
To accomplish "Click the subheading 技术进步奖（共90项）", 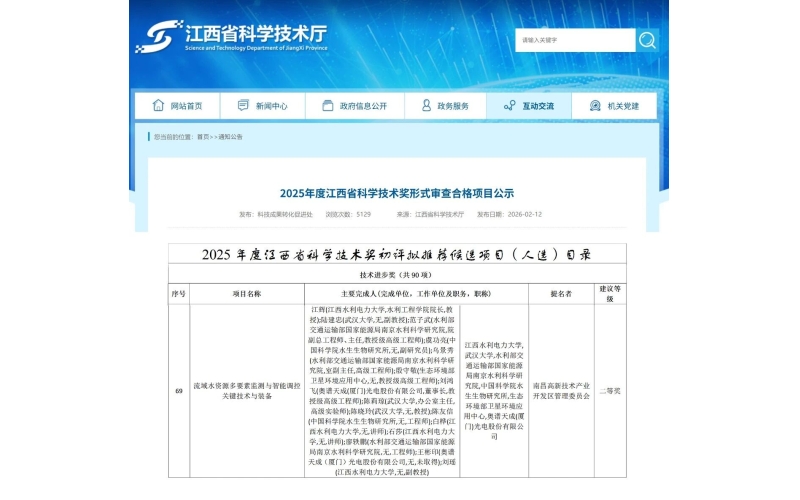I will (396, 274).
